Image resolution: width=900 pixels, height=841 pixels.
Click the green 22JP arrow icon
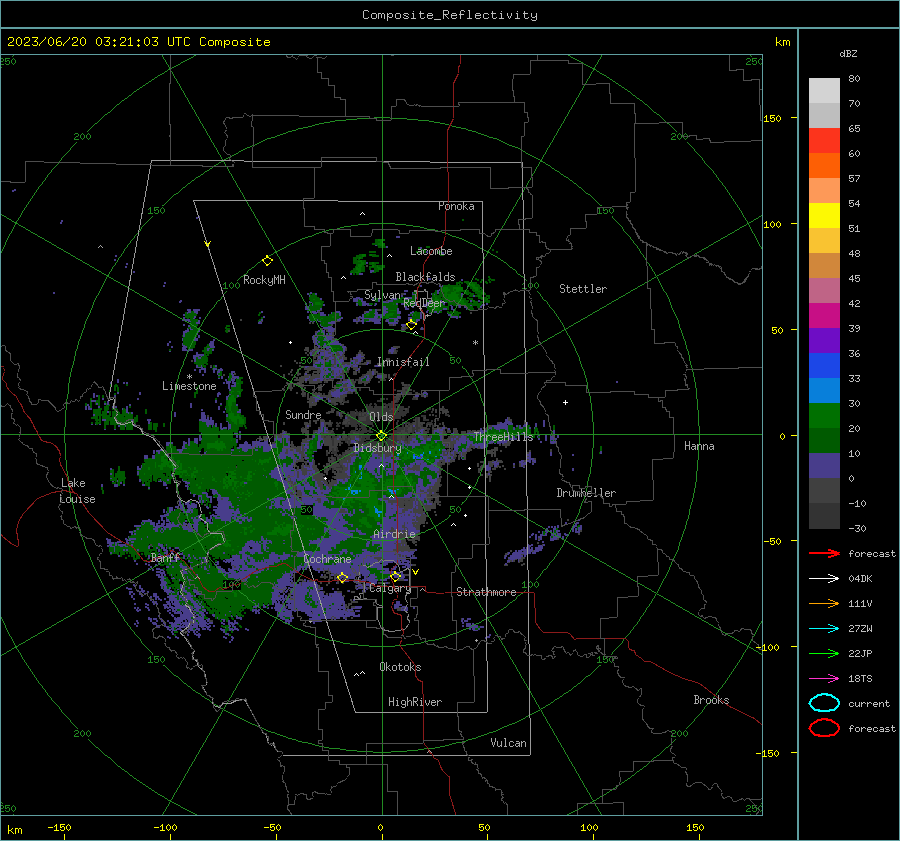(824, 653)
